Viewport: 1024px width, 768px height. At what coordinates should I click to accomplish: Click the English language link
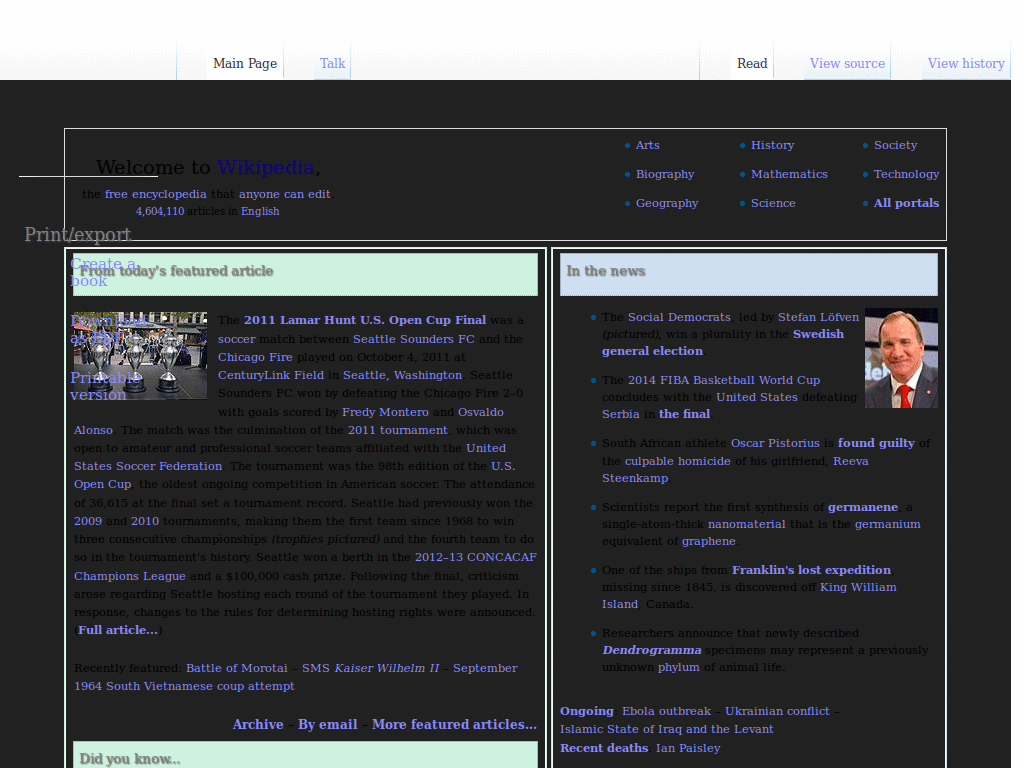(x=260, y=211)
